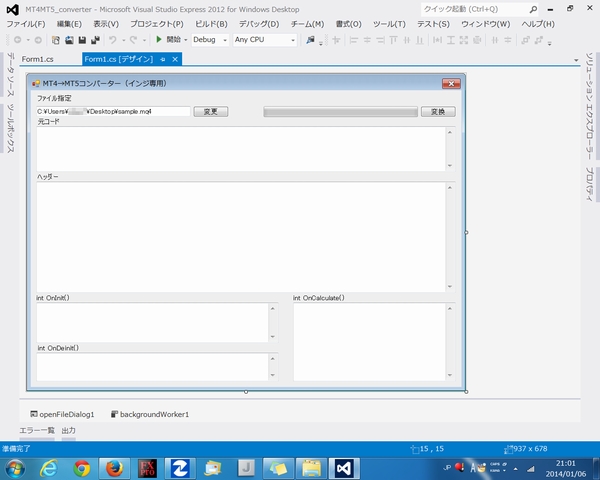Open the エラー一覧 panel tab
The image size is (600, 480).
(37, 431)
